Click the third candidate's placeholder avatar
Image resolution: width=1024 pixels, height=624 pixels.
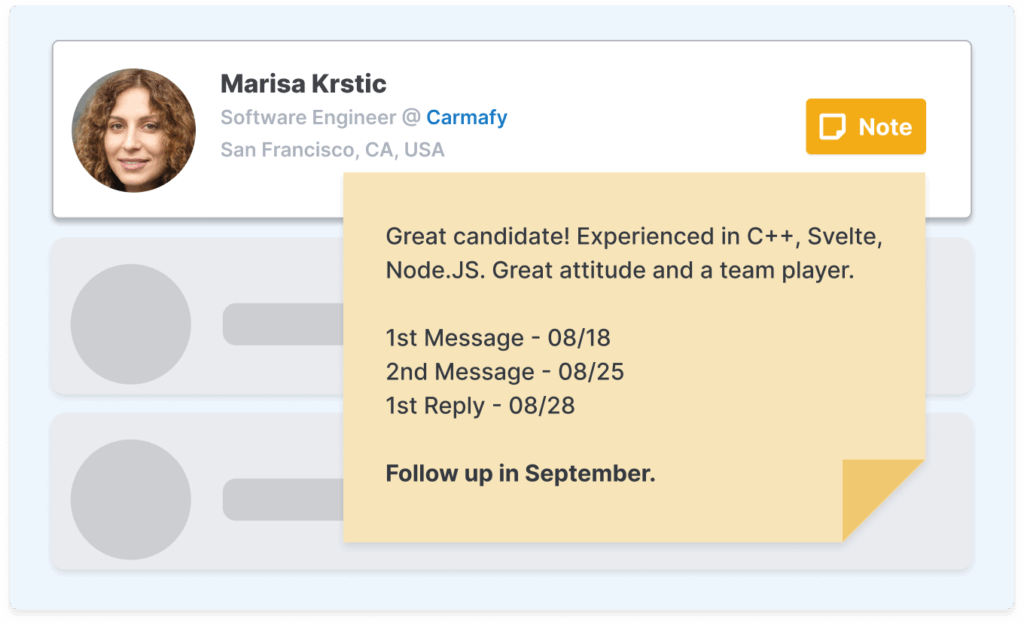pos(131,499)
